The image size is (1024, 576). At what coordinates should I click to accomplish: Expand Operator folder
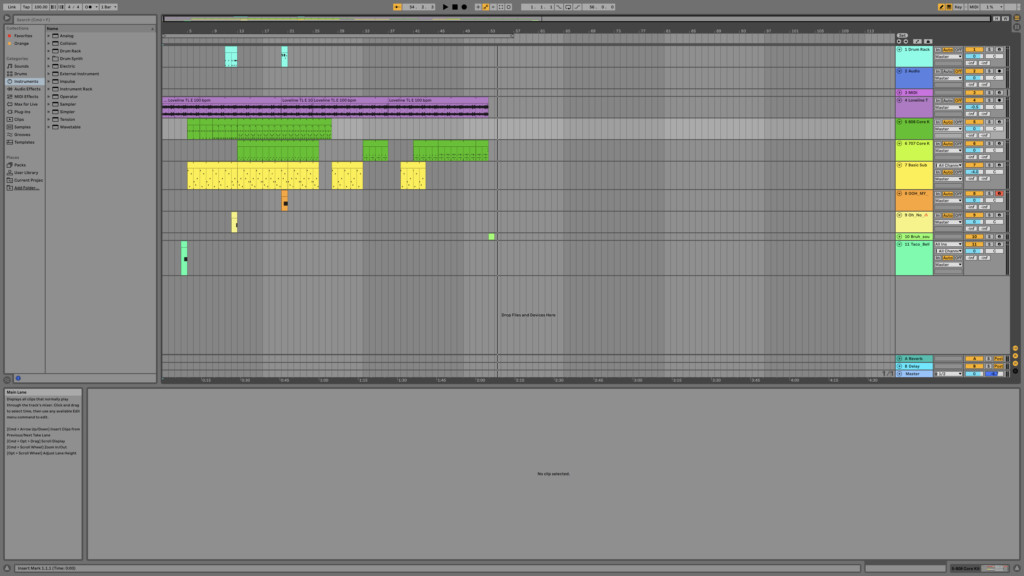[48, 97]
